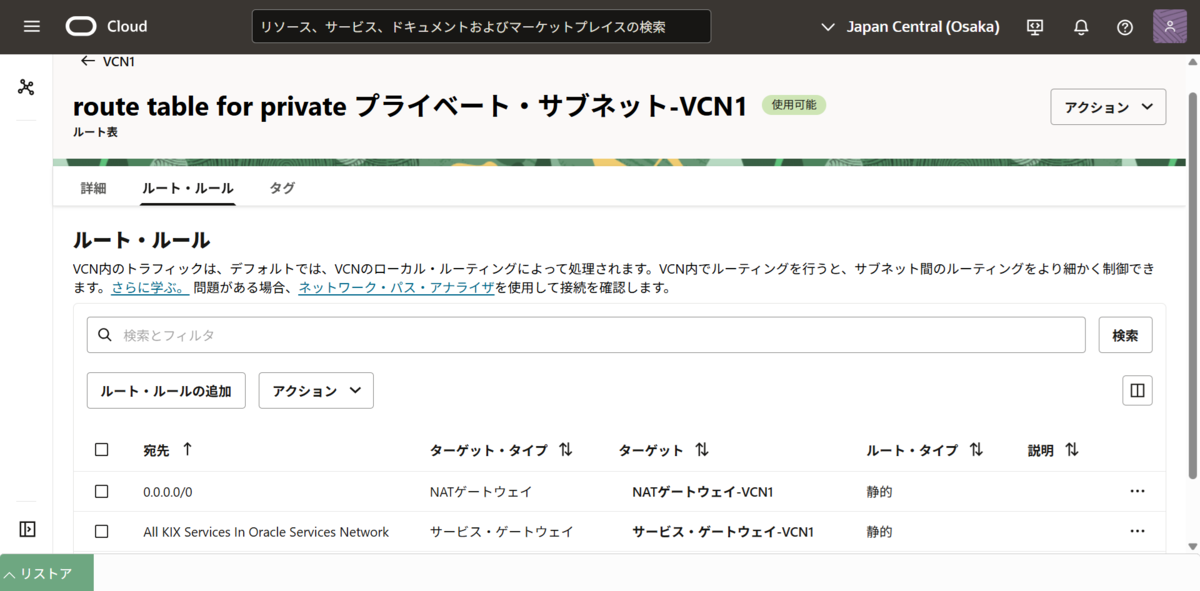Viewport: 1200px width, 591px height.
Task: Click the リストア button at bottom
Action: [47, 573]
